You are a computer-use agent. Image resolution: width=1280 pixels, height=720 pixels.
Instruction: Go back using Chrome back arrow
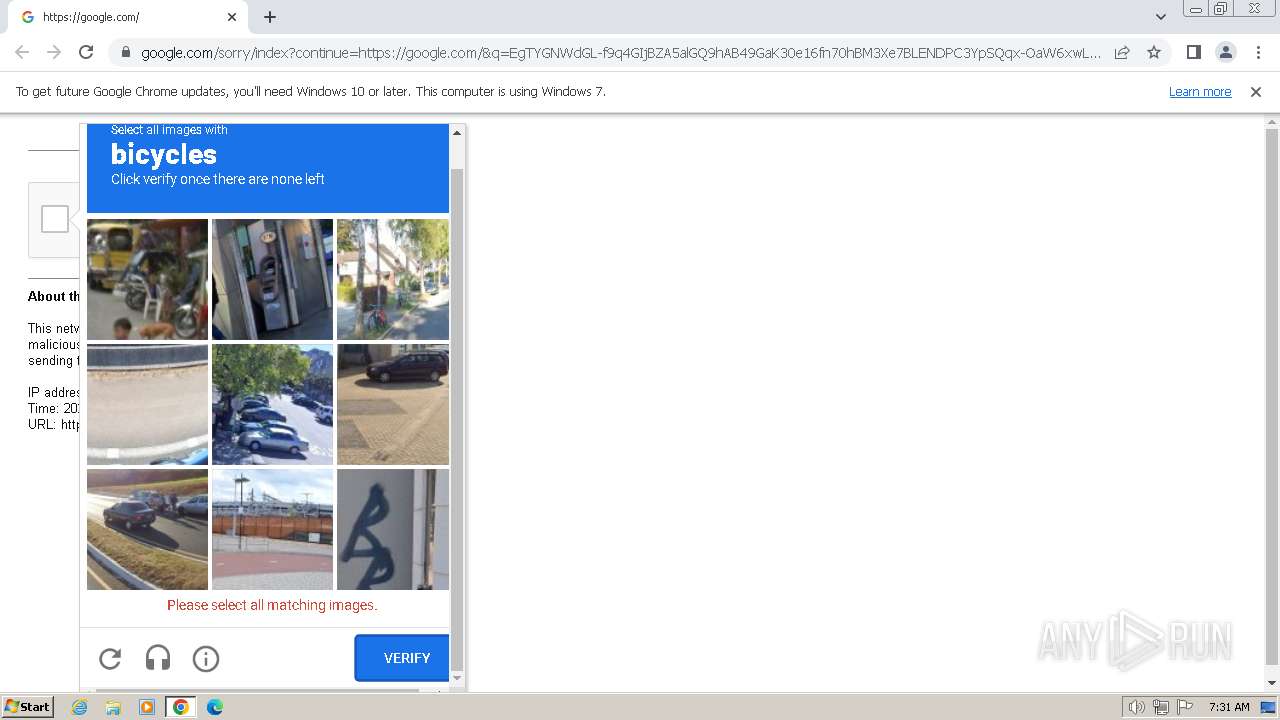tap(22, 52)
